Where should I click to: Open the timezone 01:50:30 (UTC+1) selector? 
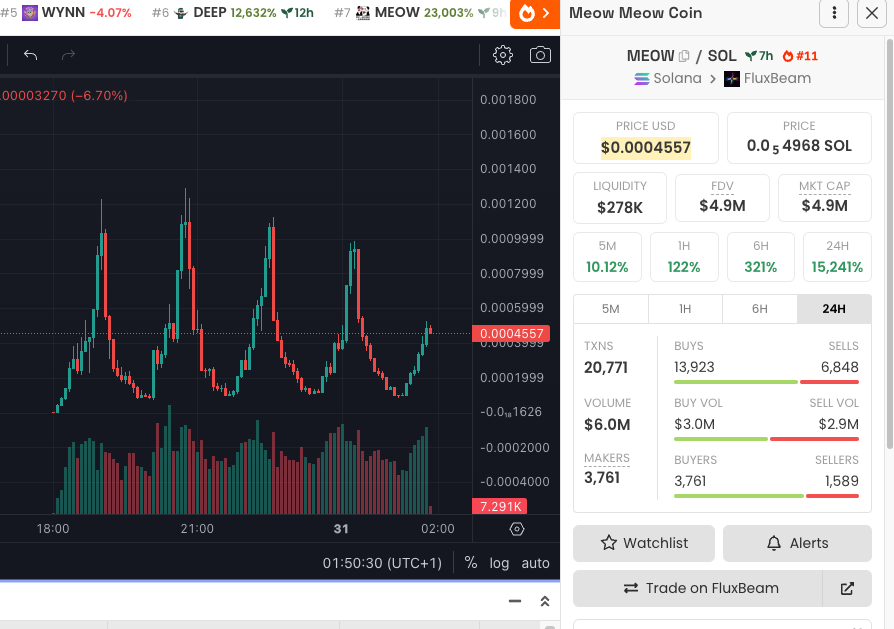pos(382,563)
